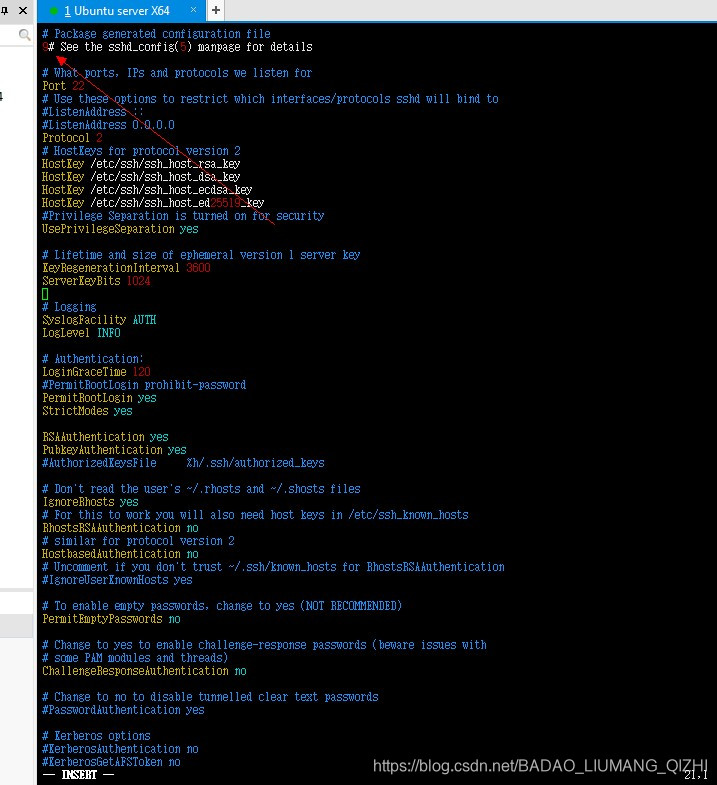Screen dimensions: 717x785
Task: Click "IgnoreRhosts yes" line
Action: coord(90,502)
